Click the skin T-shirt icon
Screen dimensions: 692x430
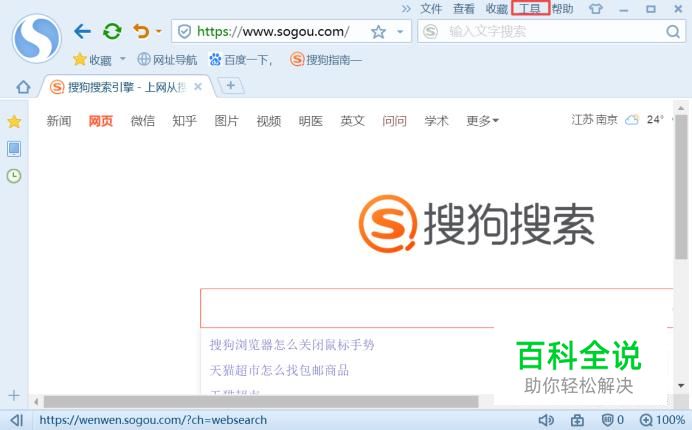tap(596, 8)
